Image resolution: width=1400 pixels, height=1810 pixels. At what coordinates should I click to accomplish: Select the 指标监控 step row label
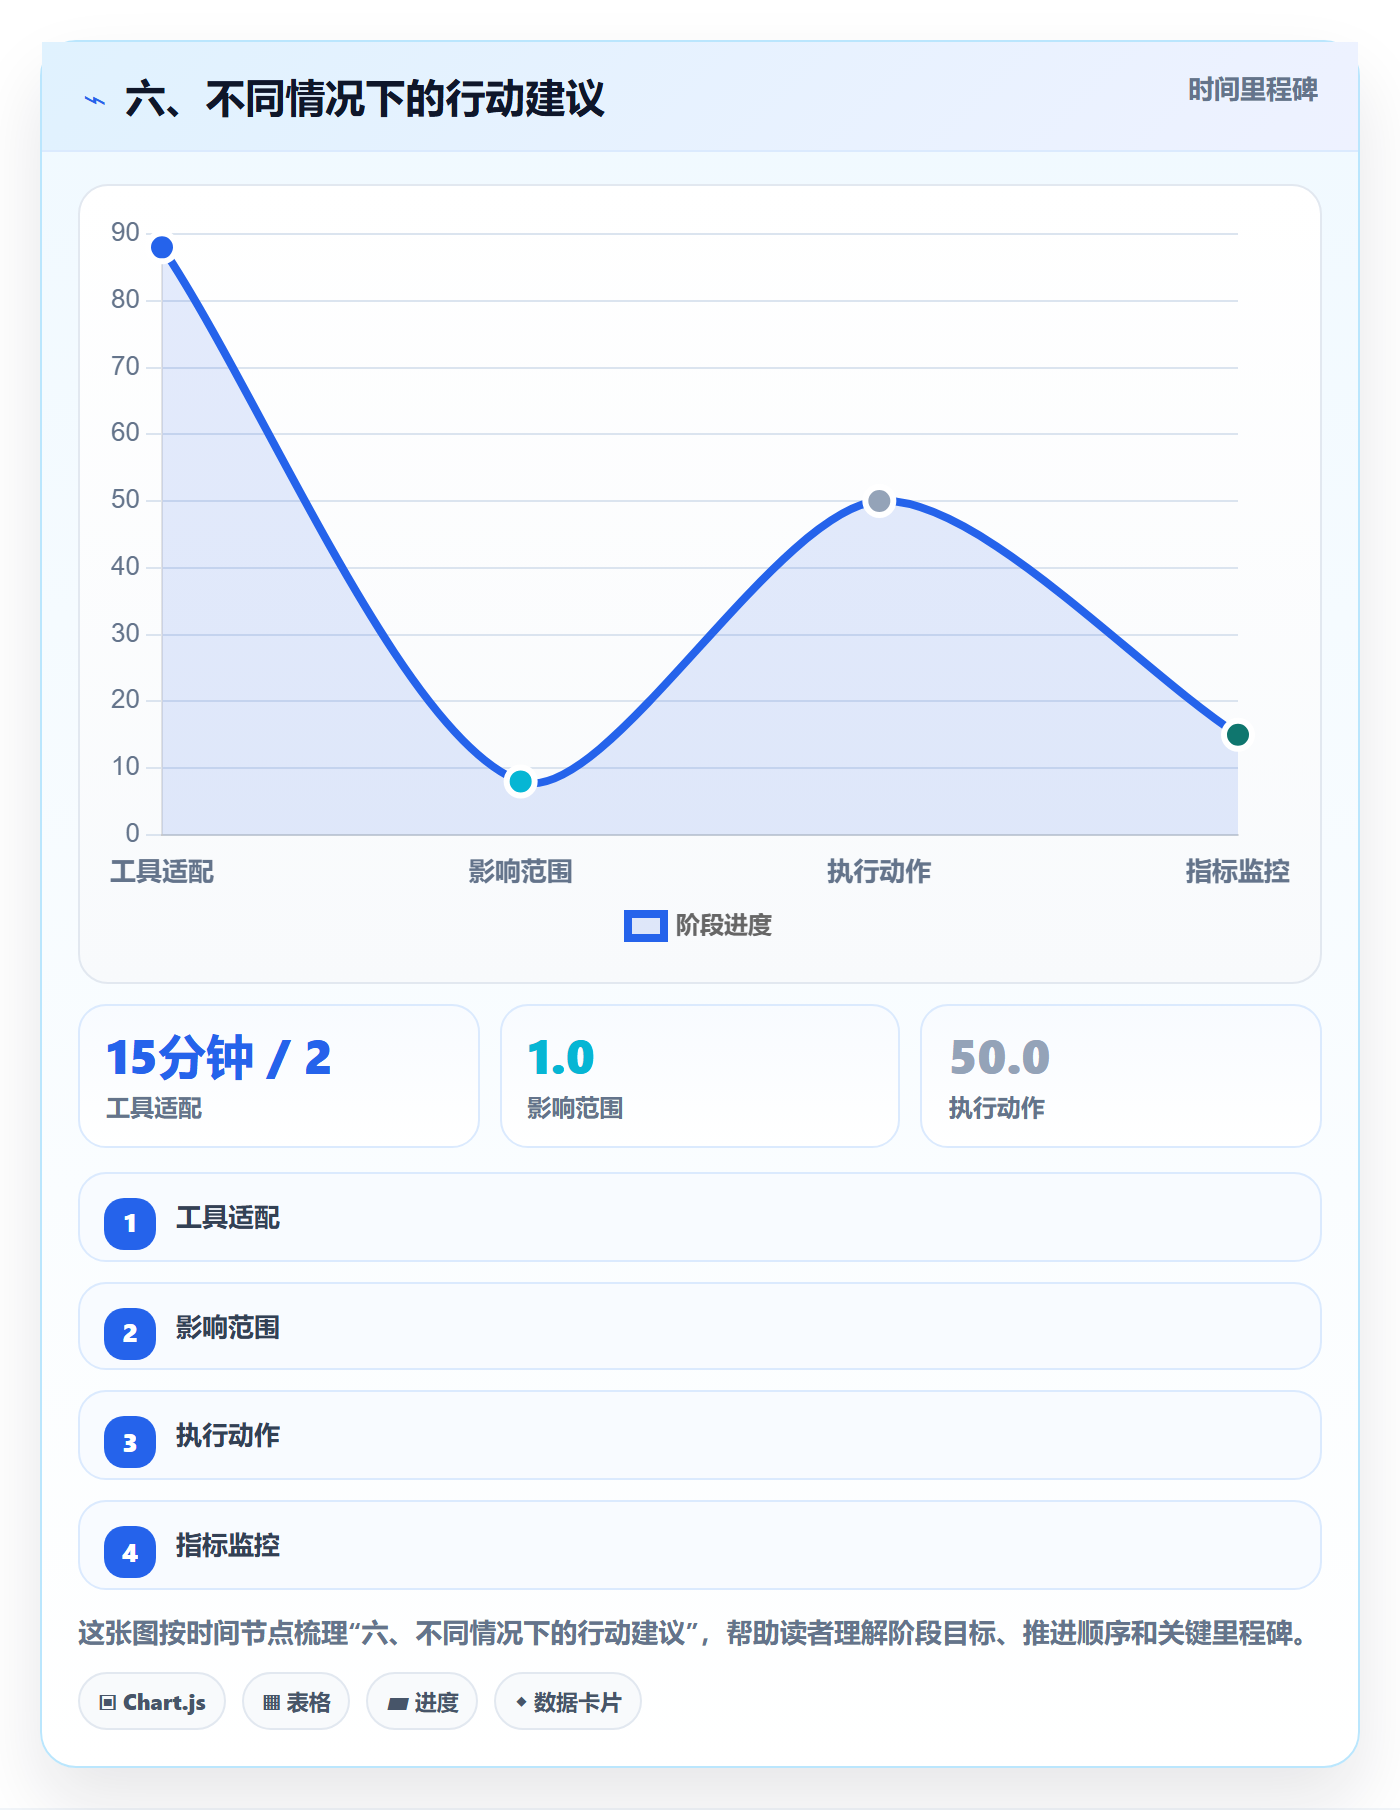click(228, 1546)
